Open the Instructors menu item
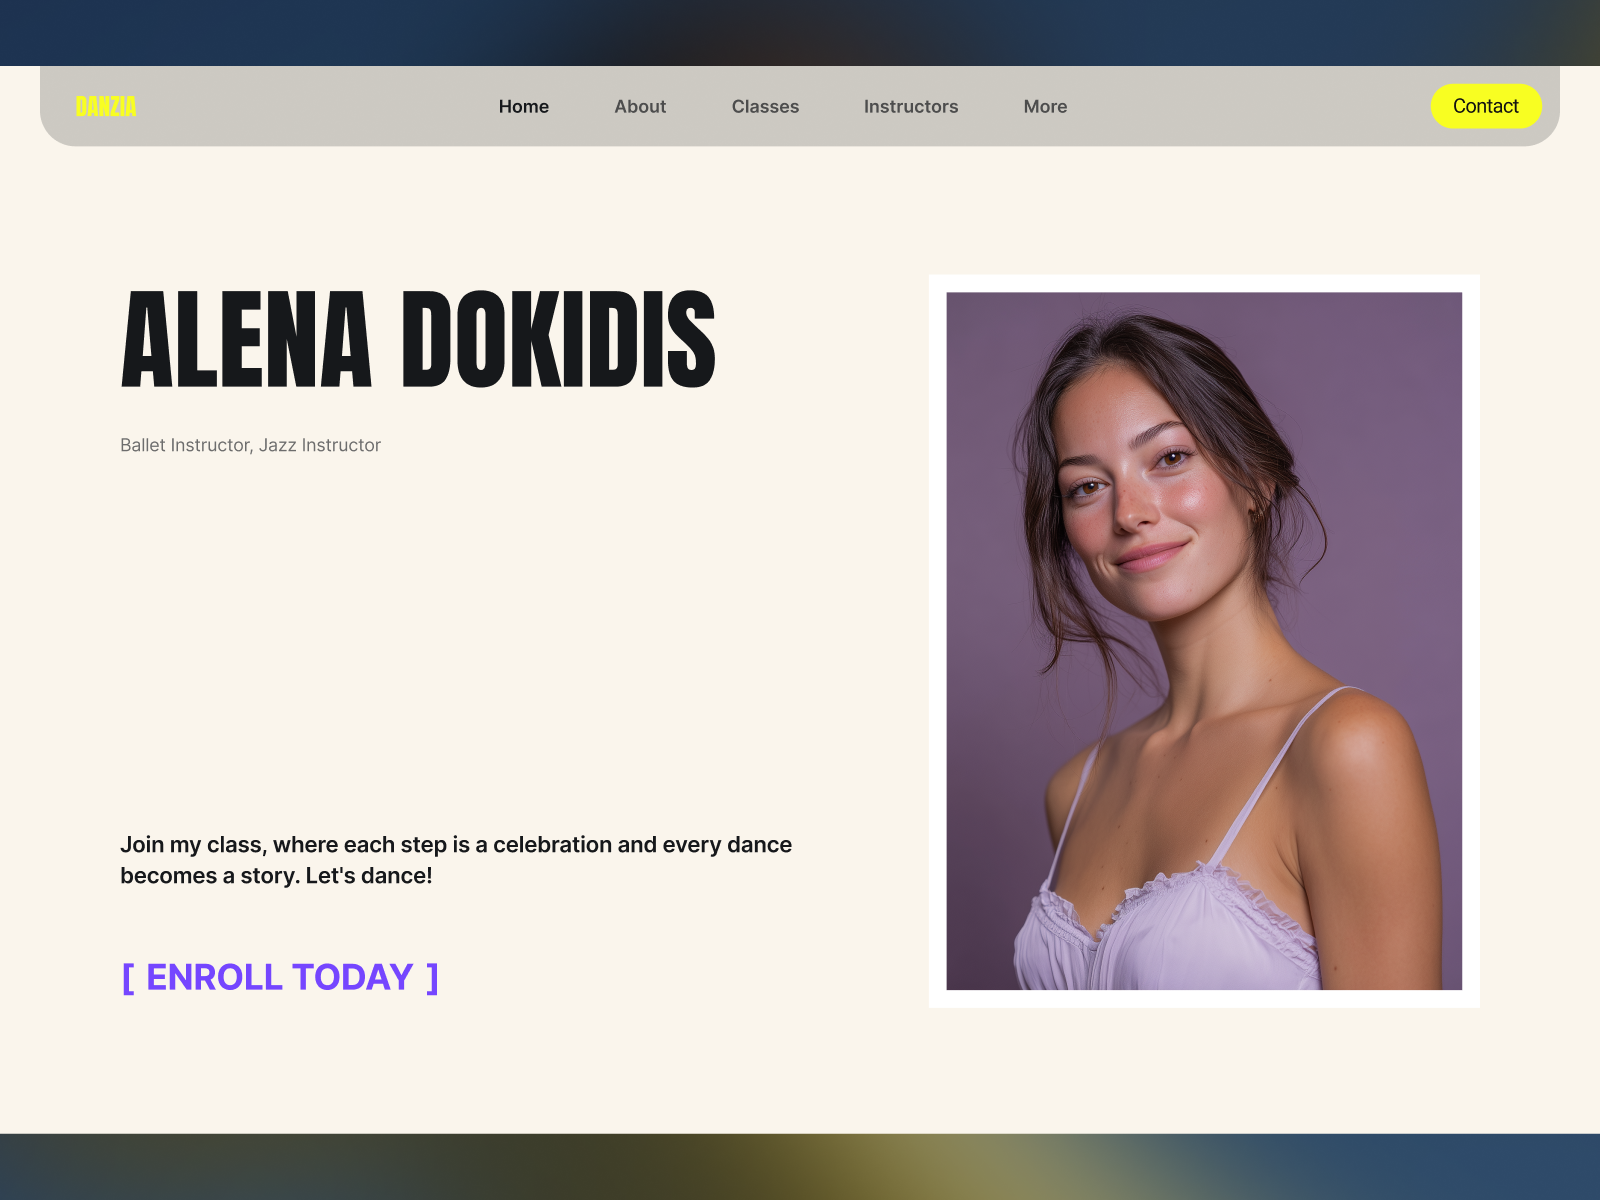This screenshot has width=1600, height=1200. coord(911,106)
